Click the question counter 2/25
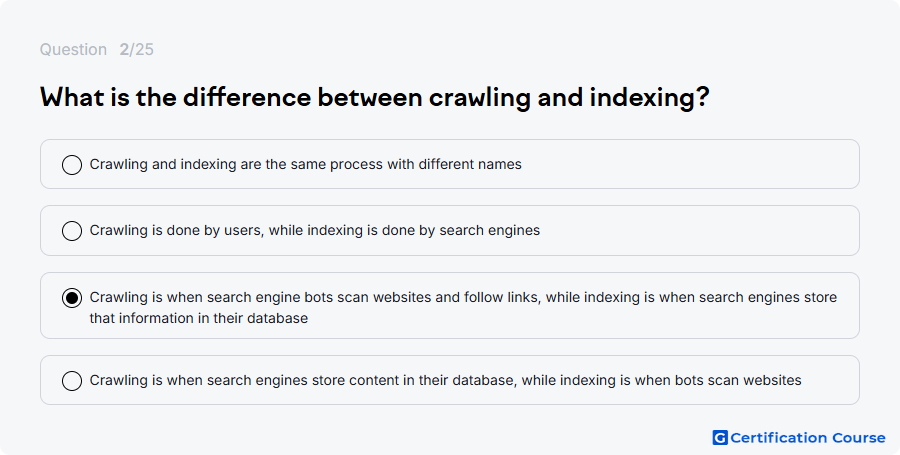 pos(137,49)
